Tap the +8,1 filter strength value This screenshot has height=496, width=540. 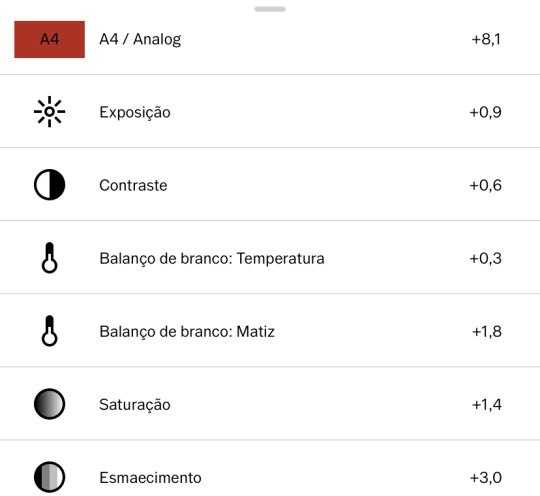point(486,39)
